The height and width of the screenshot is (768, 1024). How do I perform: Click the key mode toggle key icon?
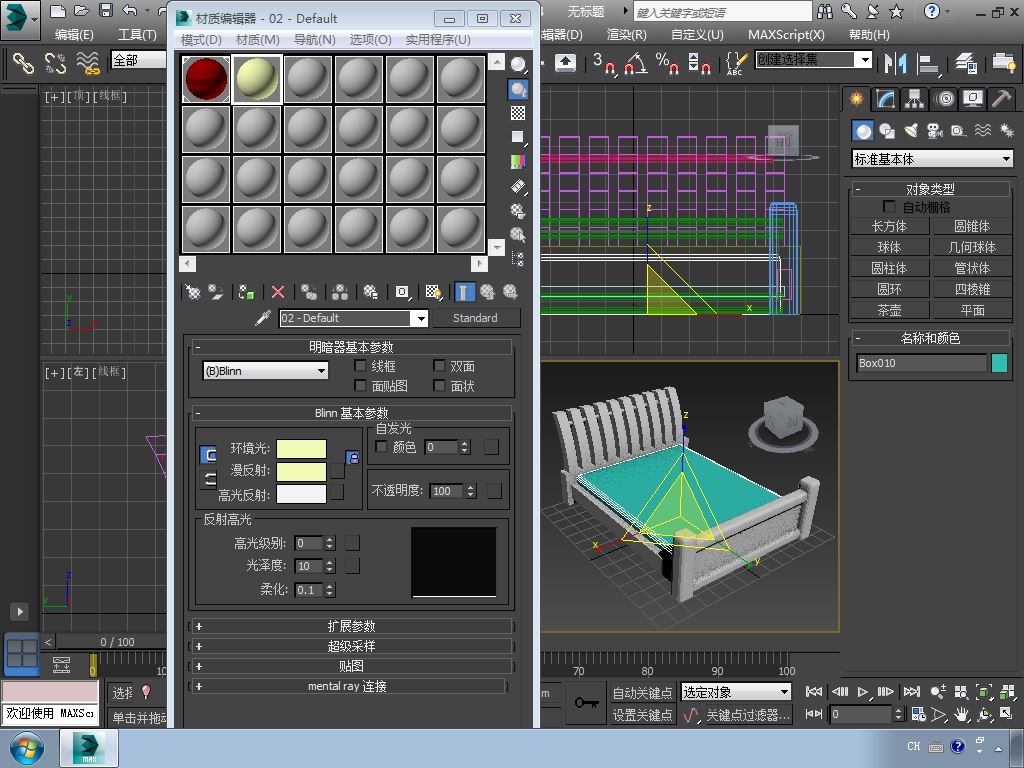[x=586, y=703]
